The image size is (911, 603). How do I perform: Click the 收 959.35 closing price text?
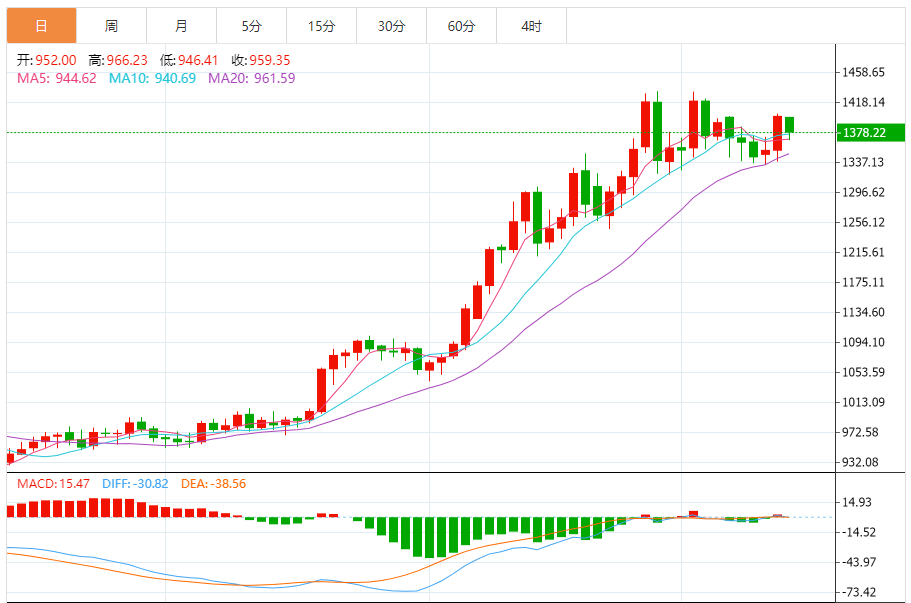(262, 60)
